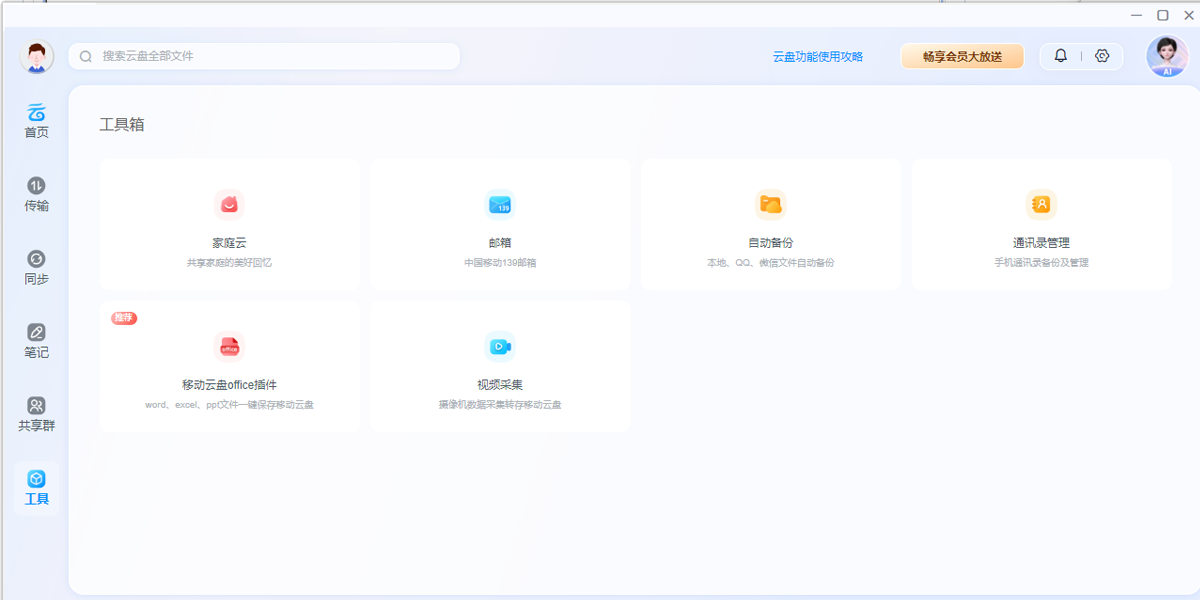Select the 工具 tools tab
The height and width of the screenshot is (600, 1200).
click(37, 488)
